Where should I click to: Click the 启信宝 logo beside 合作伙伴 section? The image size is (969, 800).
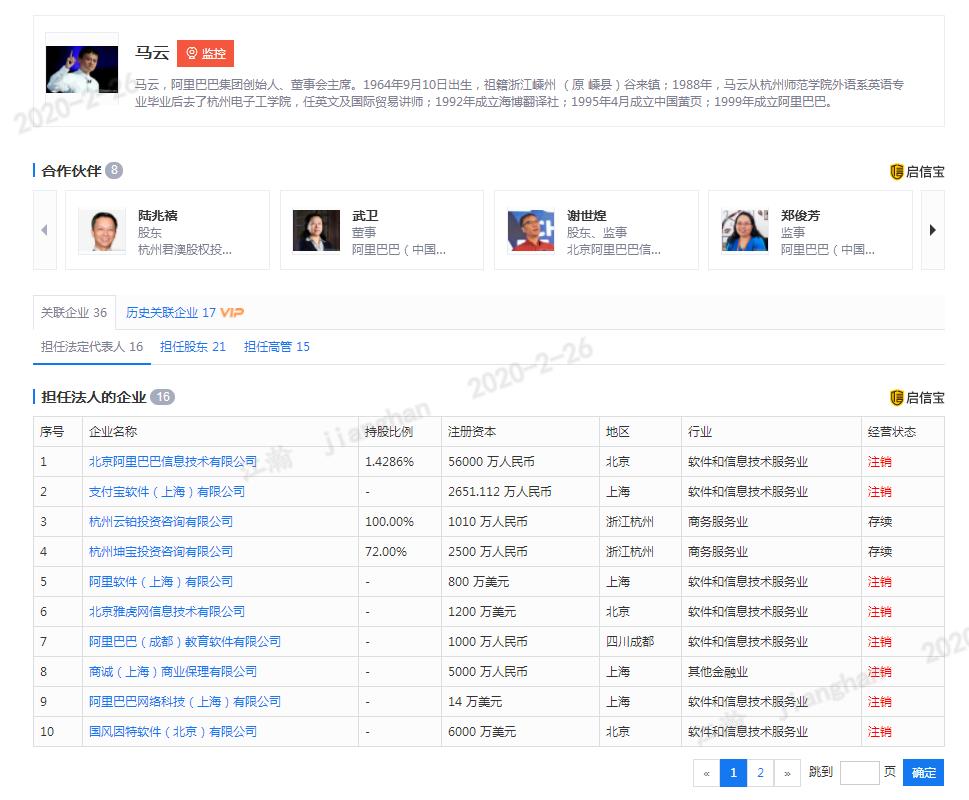(918, 171)
